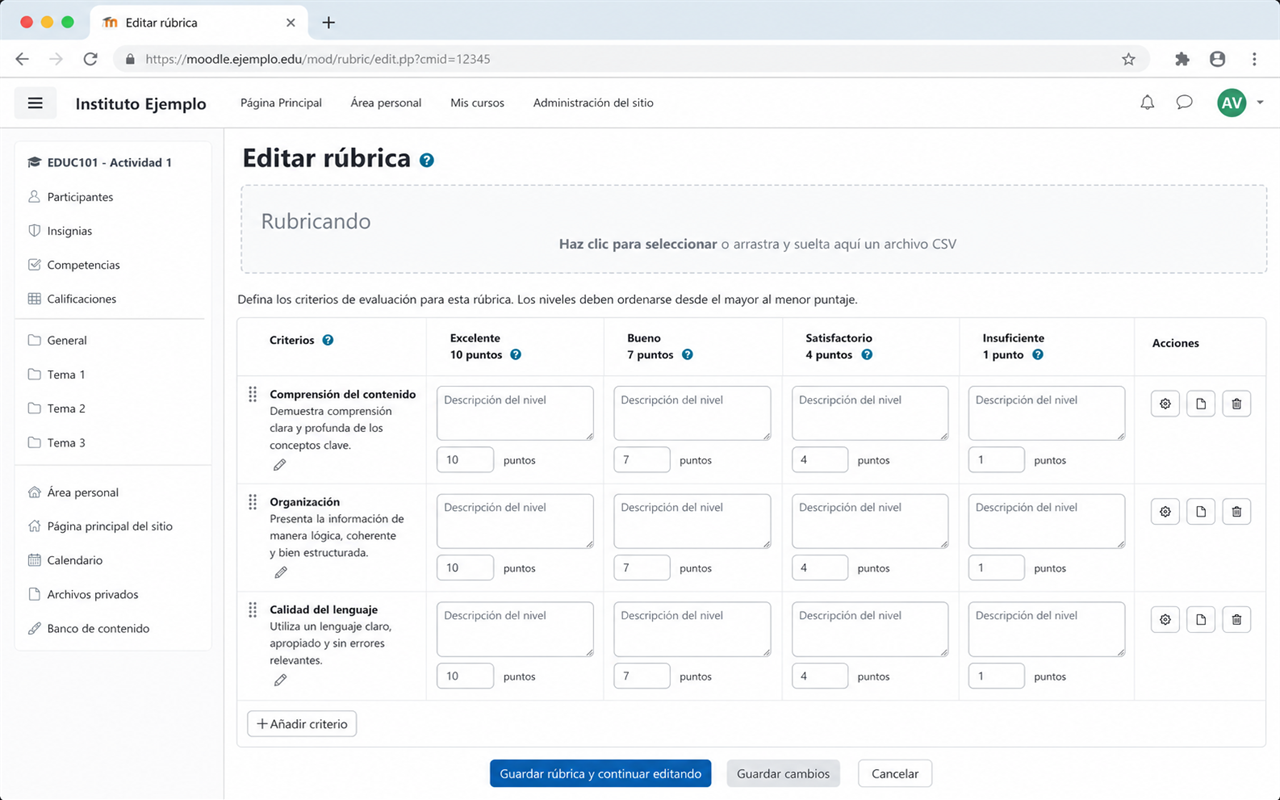
Task: Open the browser profile icon
Action: pos(1217,59)
